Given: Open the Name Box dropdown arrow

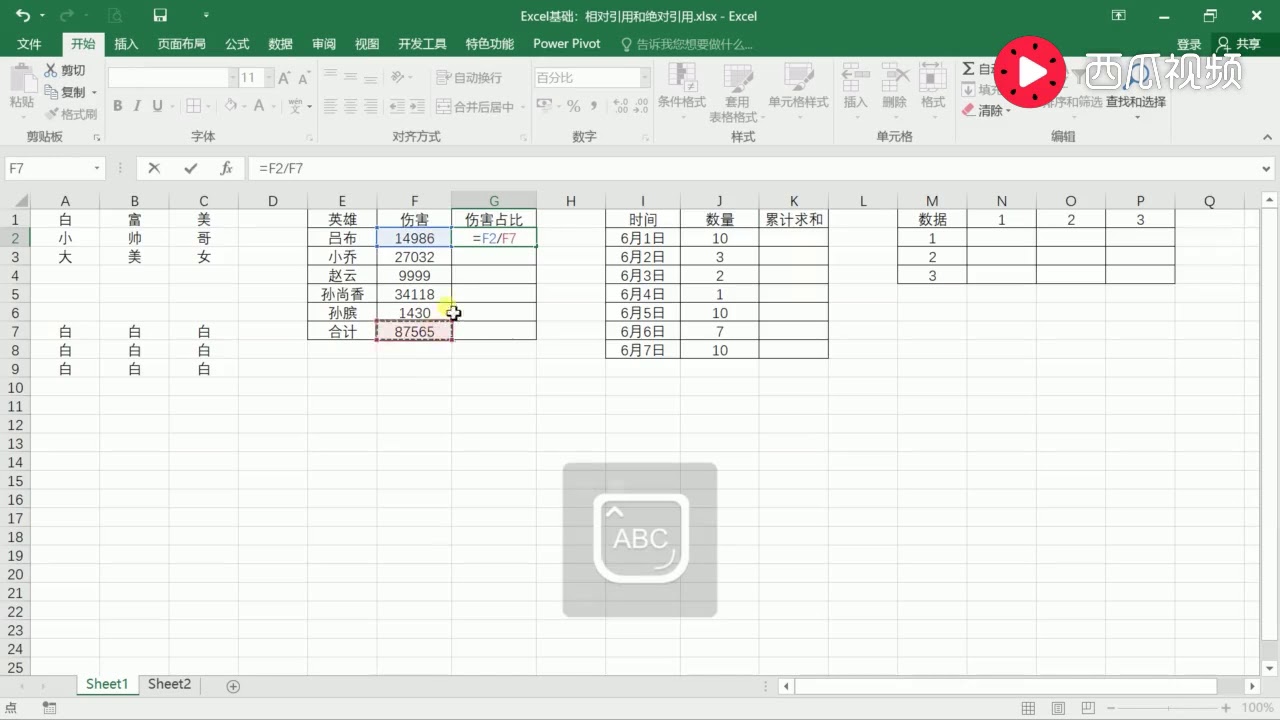Looking at the screenshot, I should [x=97, y=169].
